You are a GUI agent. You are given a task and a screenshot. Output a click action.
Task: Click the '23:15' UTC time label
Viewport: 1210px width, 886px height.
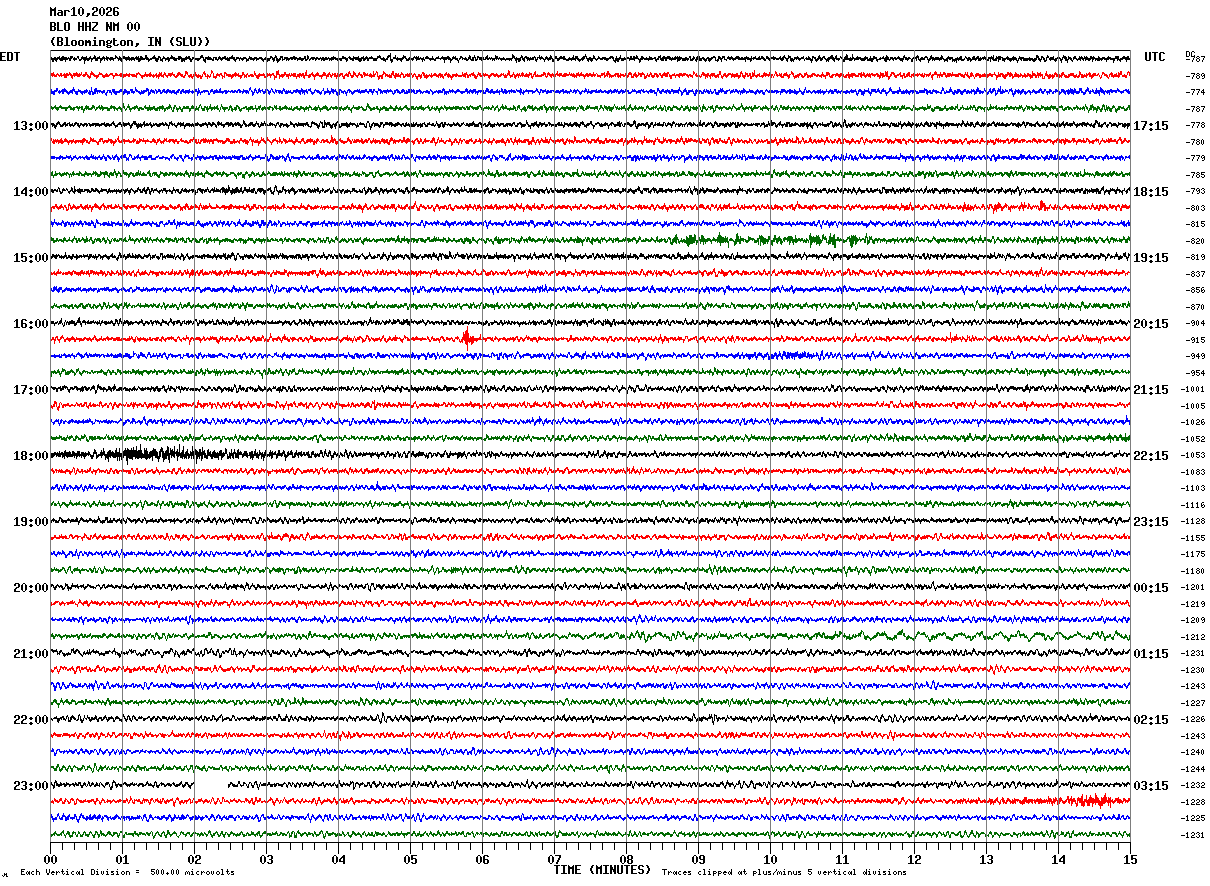[1151, 522]
